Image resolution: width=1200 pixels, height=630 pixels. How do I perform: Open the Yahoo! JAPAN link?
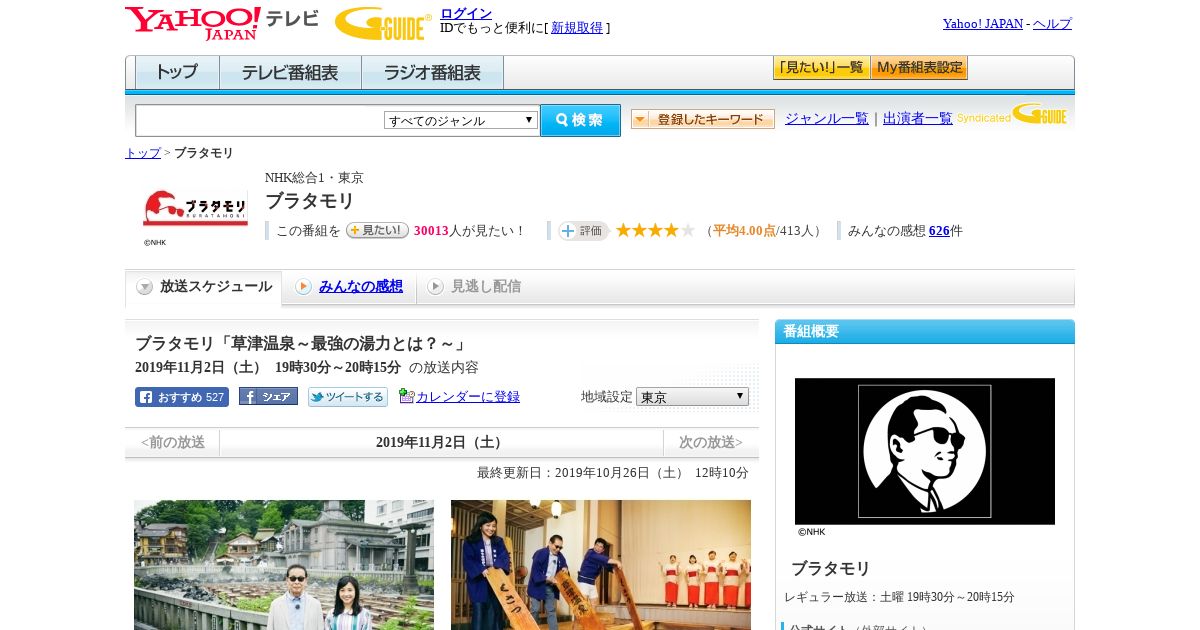coord(983,24)
